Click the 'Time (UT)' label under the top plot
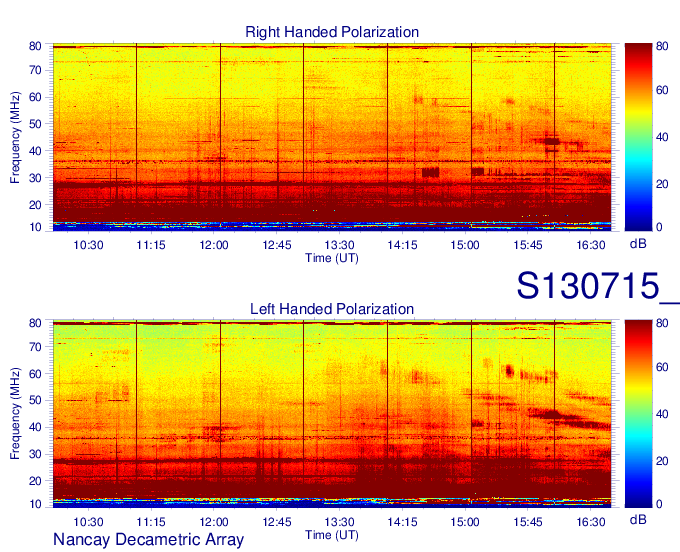Viewport: 680px width, 552px height. pyautogui.click(x=332, y=258)
